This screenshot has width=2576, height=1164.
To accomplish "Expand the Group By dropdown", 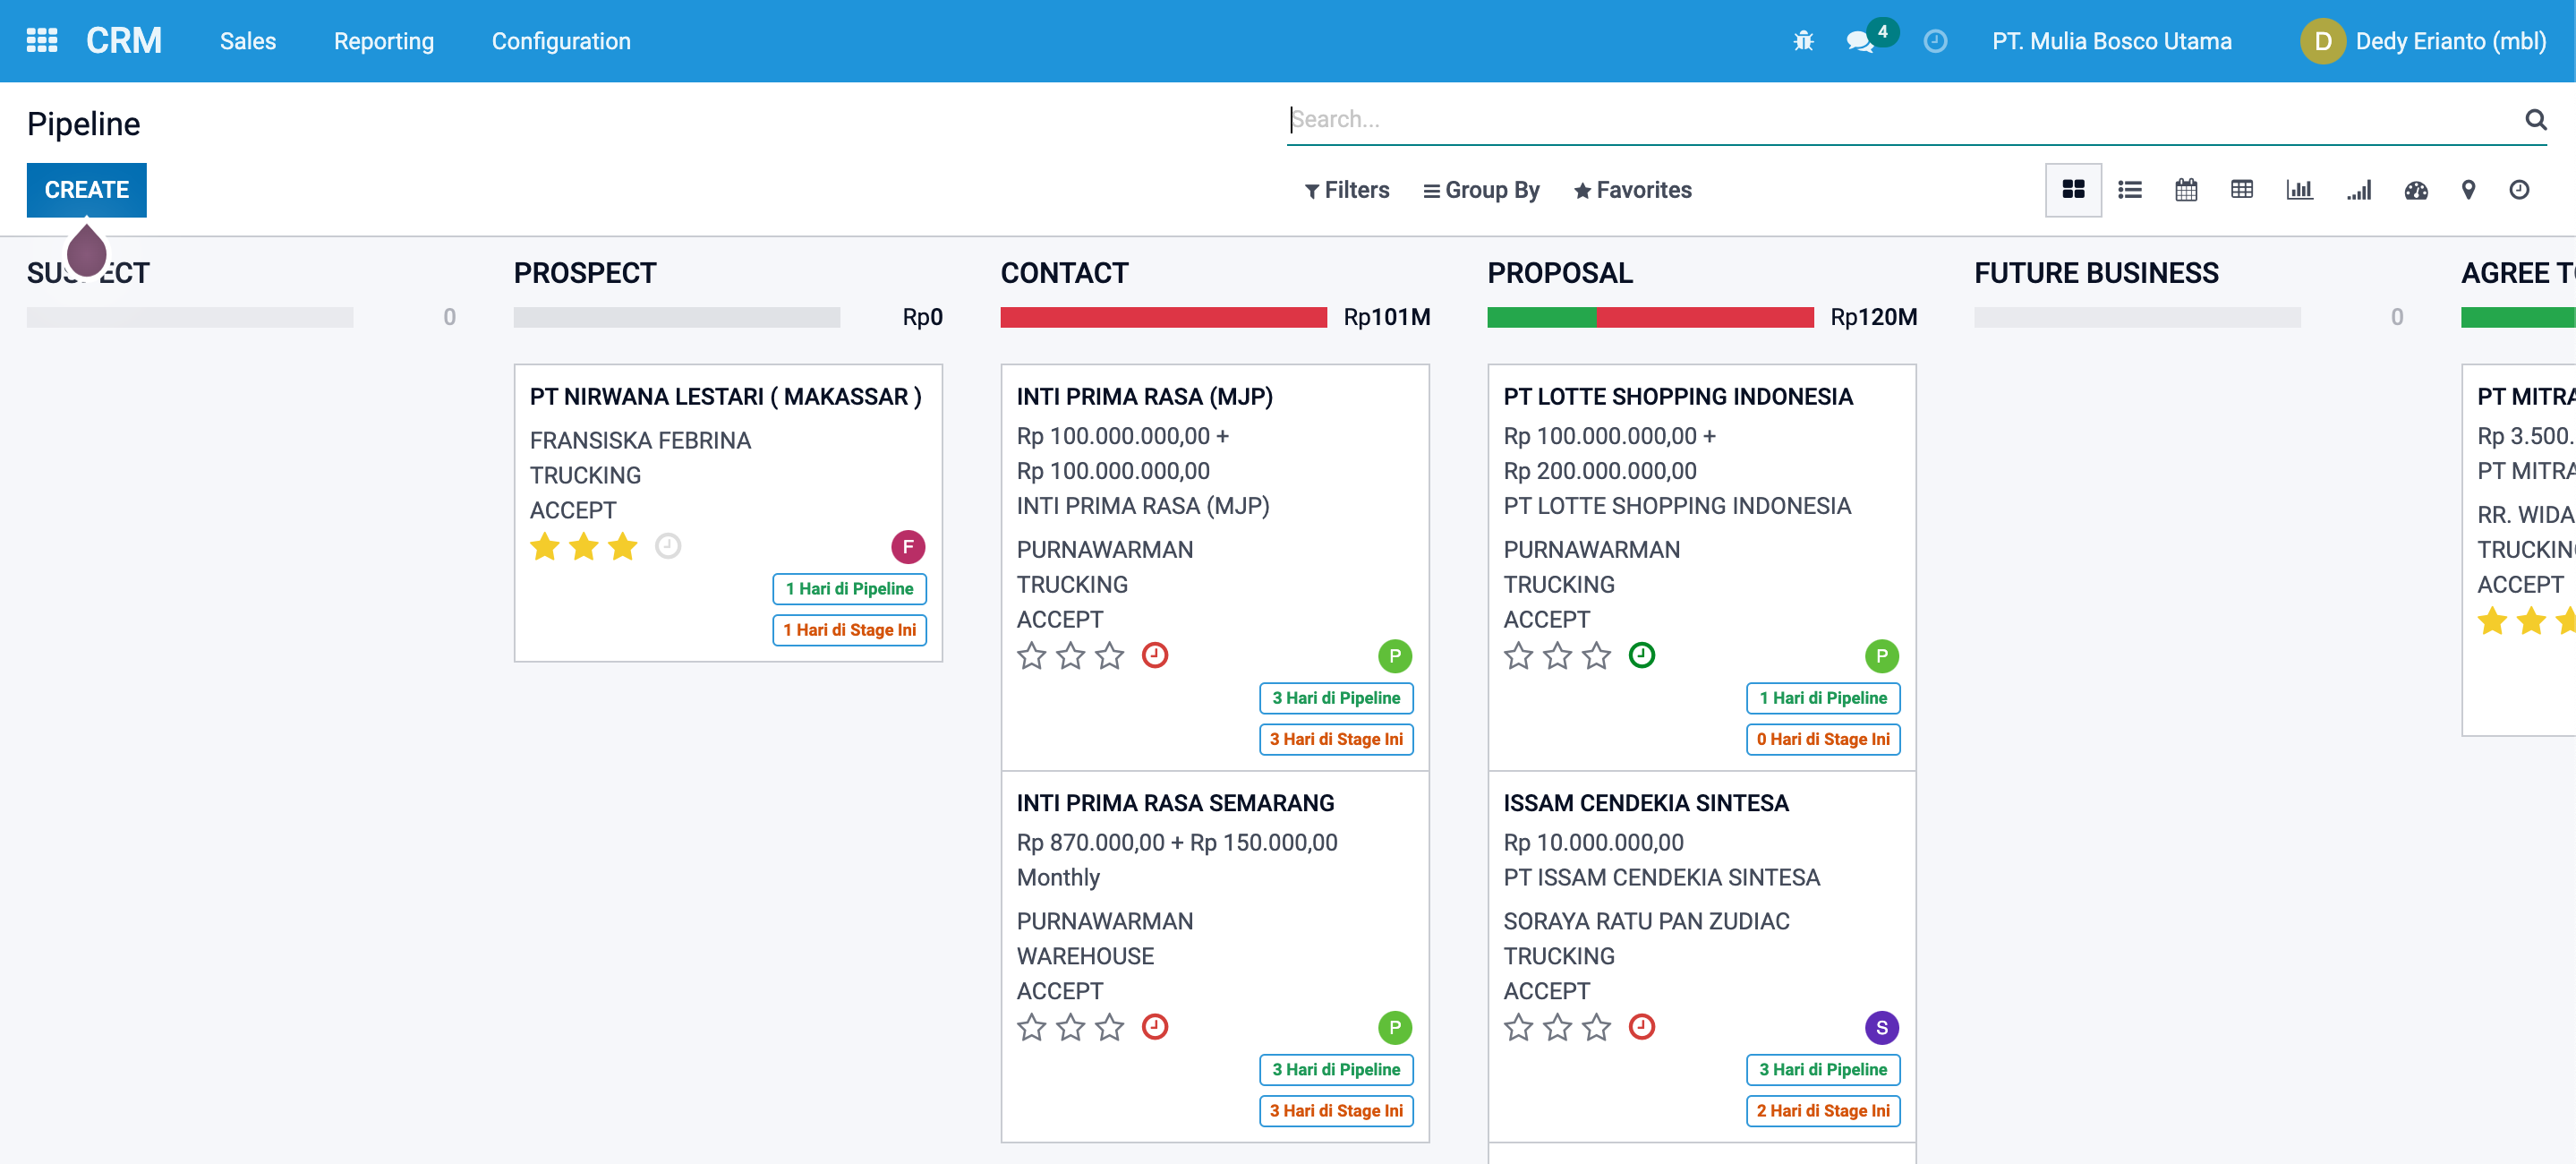I will [1481, 190].
